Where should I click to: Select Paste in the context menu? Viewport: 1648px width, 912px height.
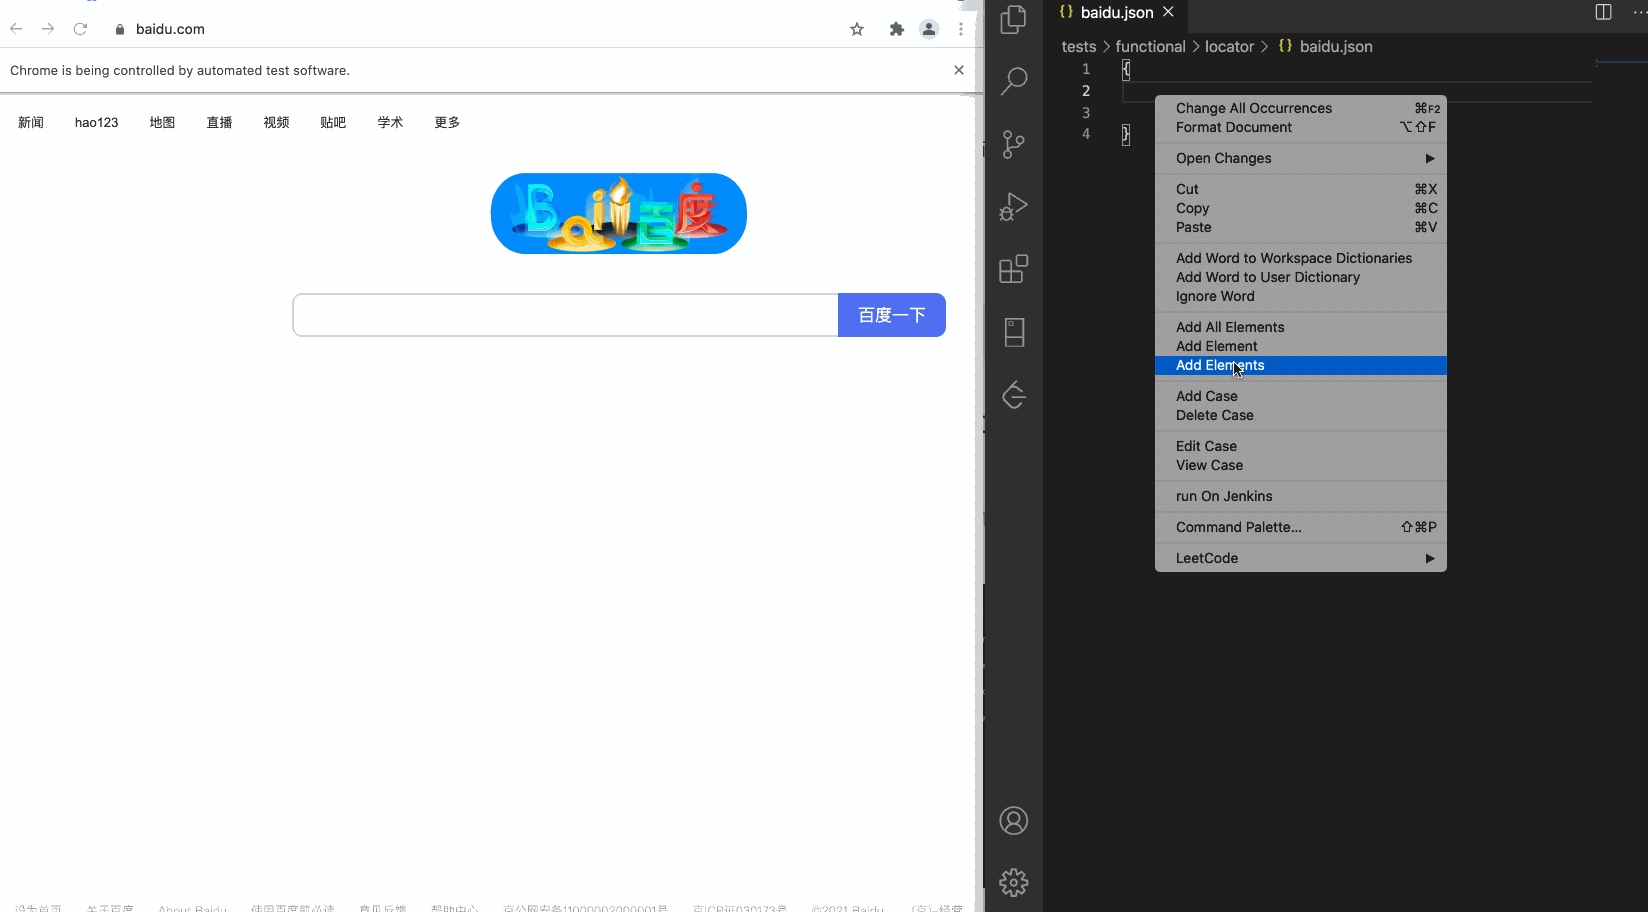pos(1301,227)
